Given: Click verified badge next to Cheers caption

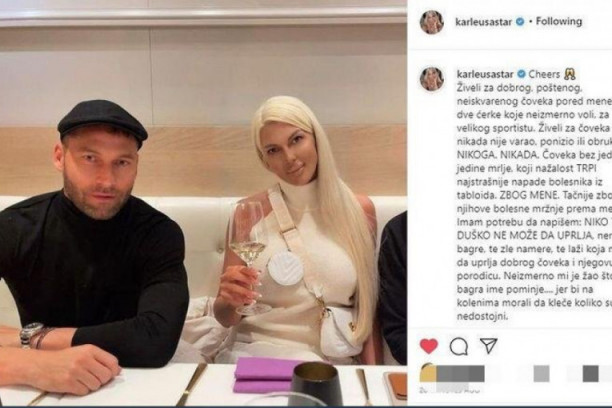Looking at the screenshot, I should pos(521,74).
